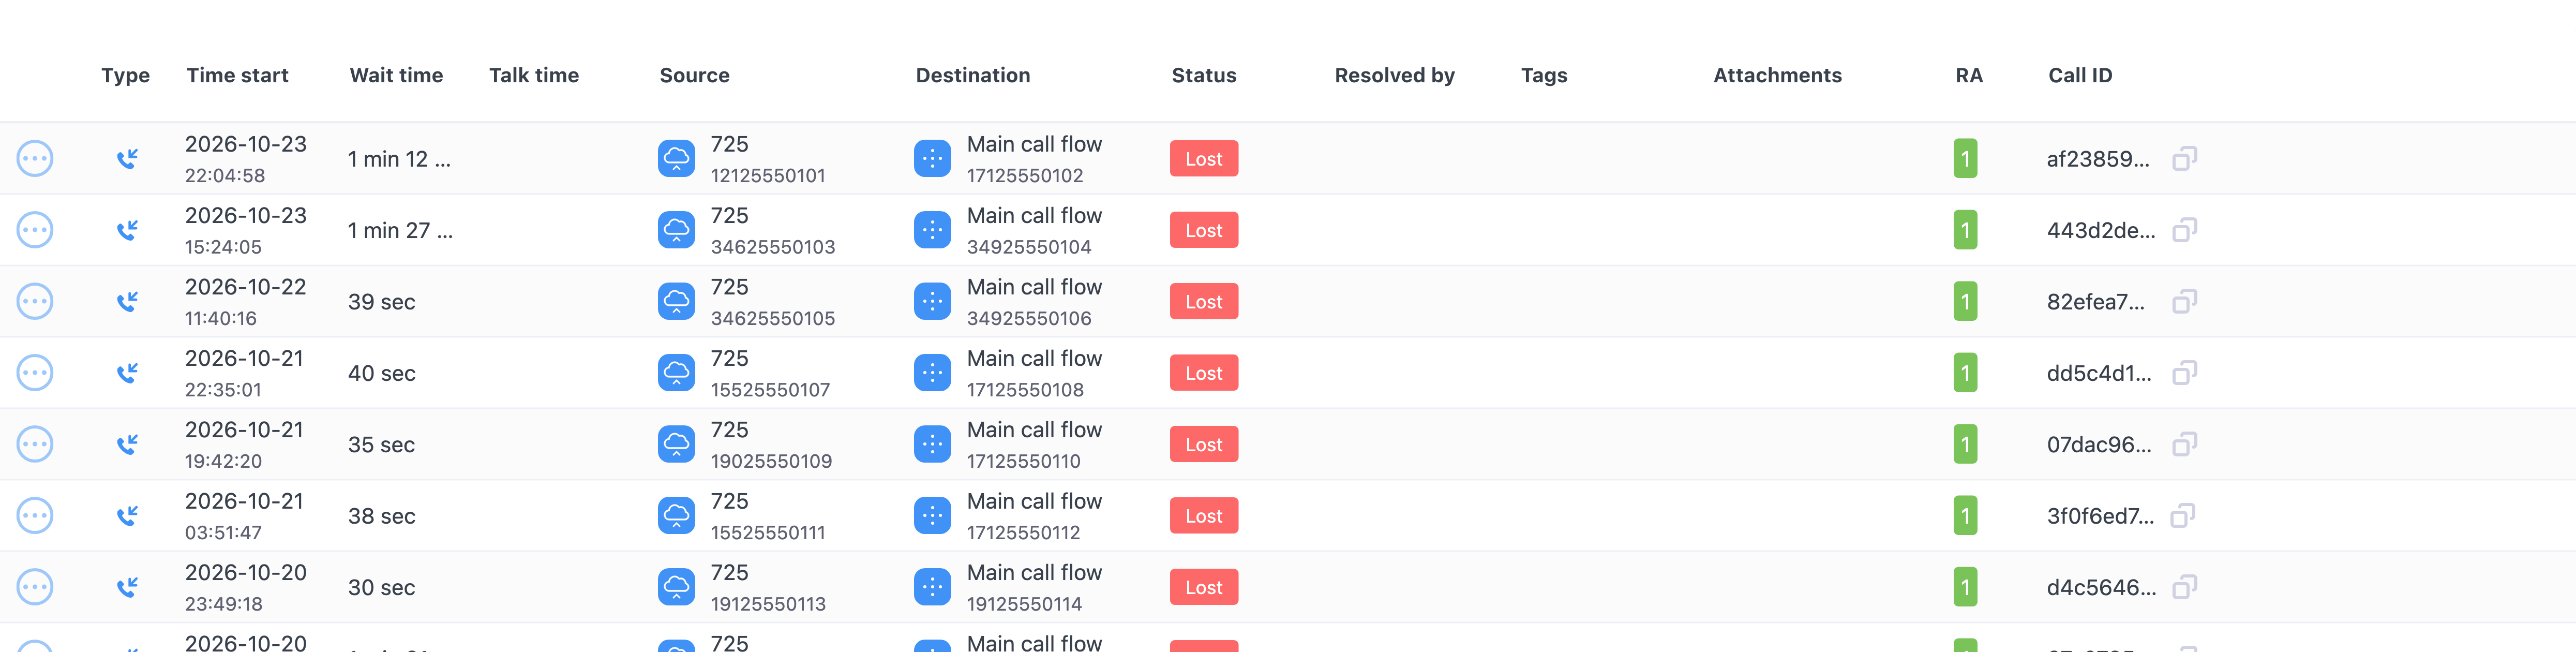Click the Lost status badge for call d4c5646
The image size is (2576, 652).
pyautogui.click(x=1204, y=587)
